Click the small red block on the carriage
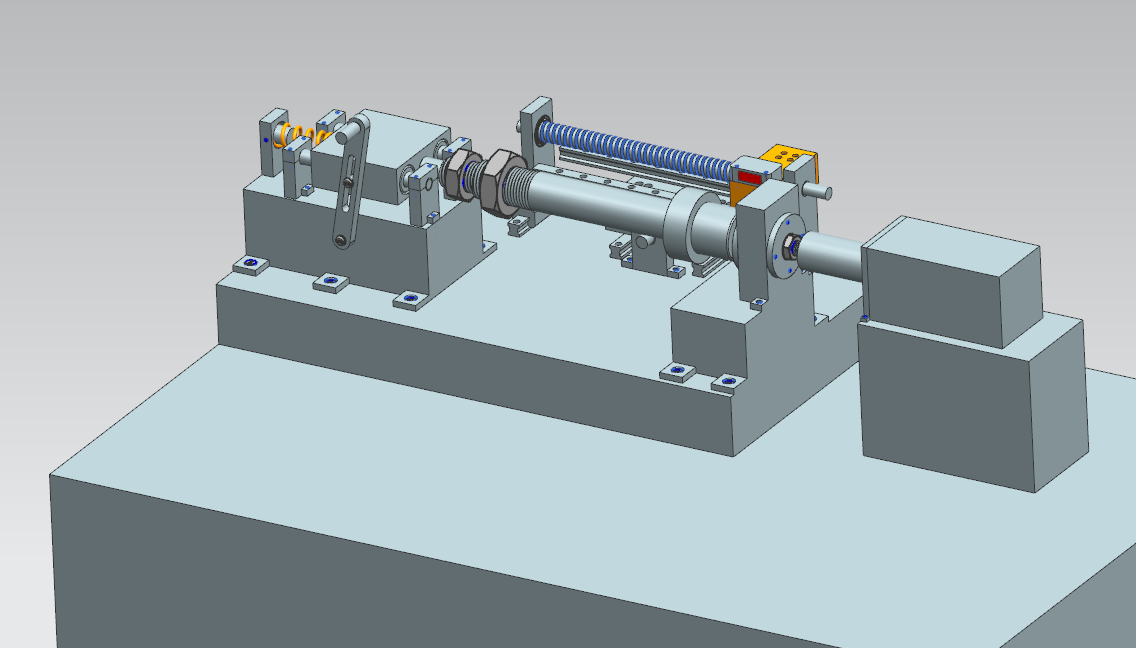 click(x=749, y=178)
